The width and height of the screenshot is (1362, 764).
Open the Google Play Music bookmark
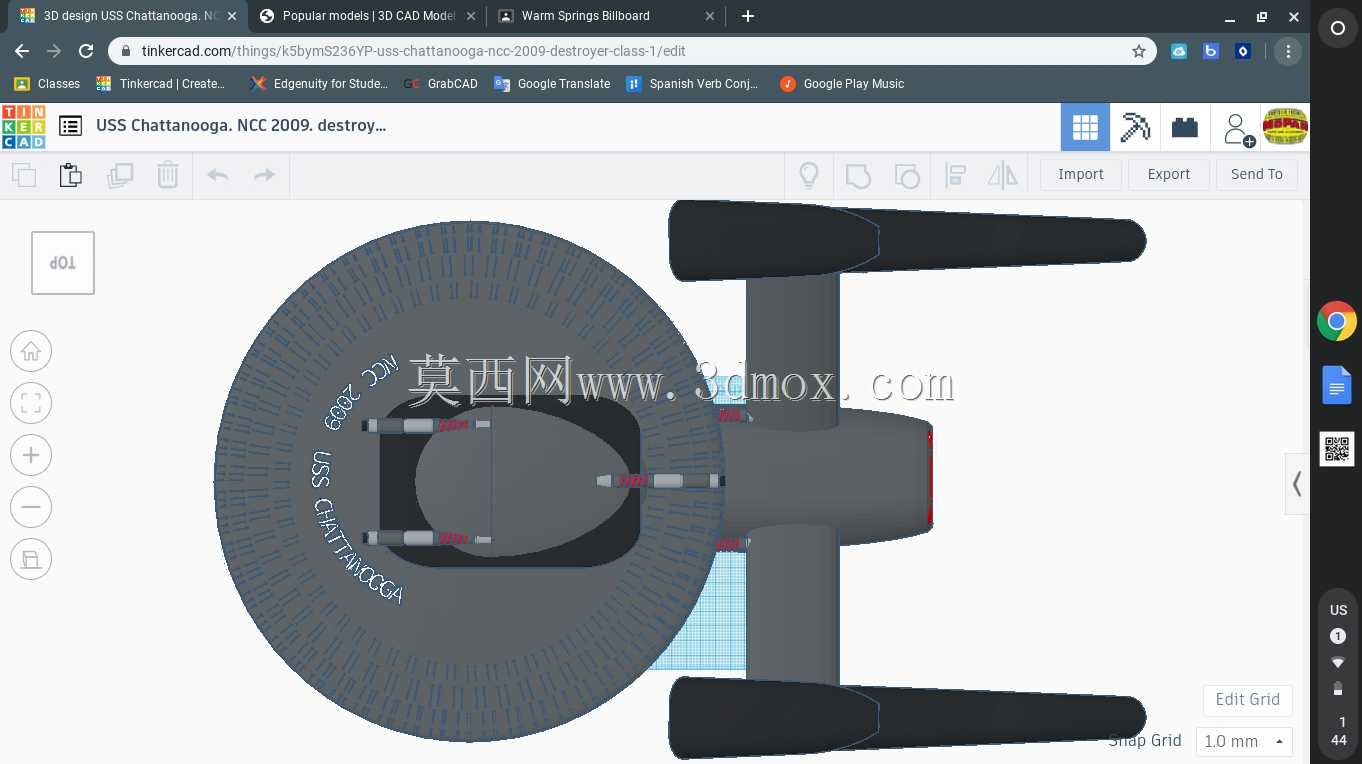pos(842,84)
